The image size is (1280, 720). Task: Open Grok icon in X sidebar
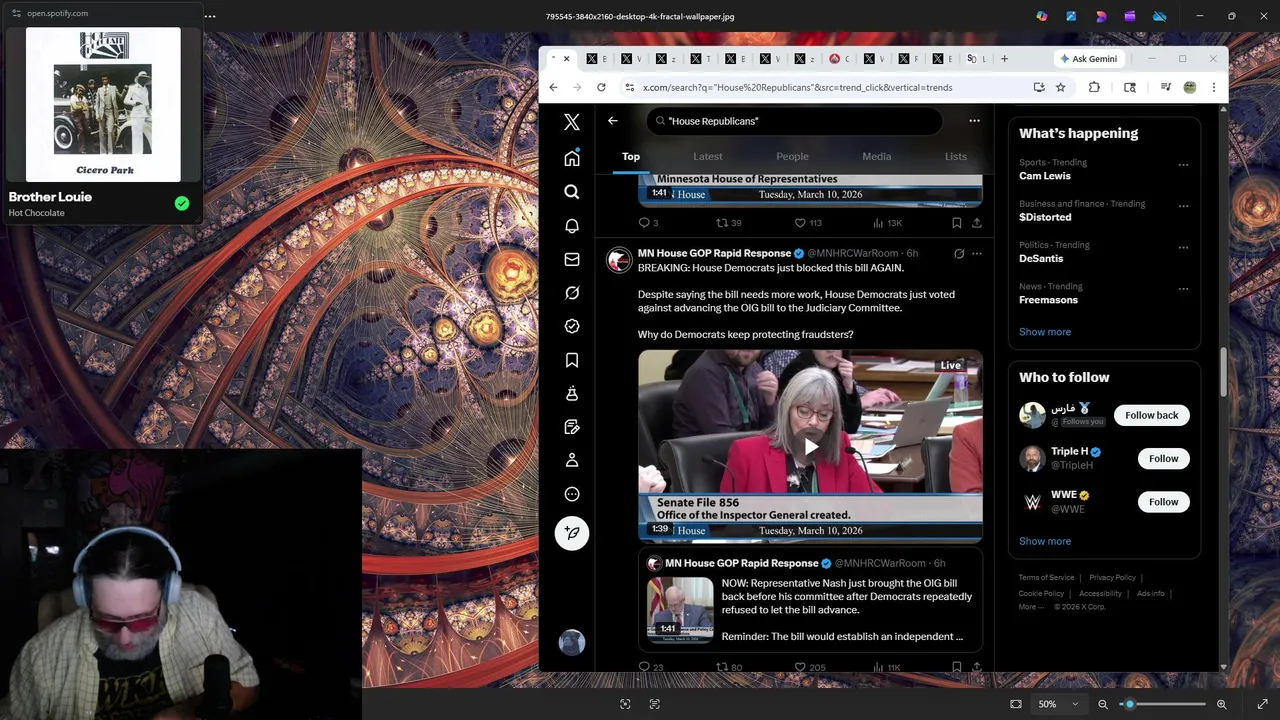click(572, 293)
